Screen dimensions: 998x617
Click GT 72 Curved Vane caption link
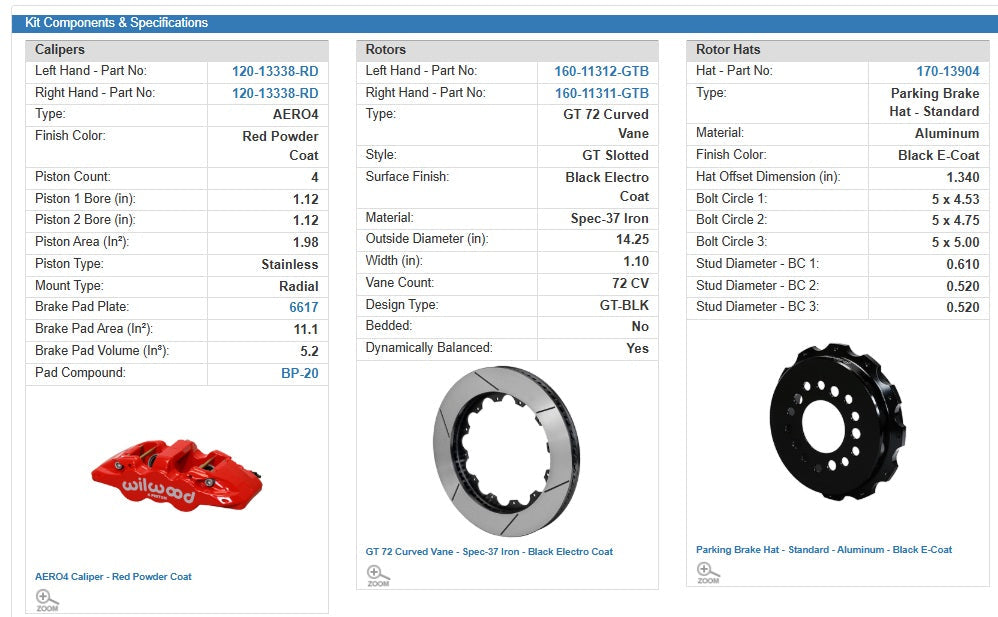(489, 551)
